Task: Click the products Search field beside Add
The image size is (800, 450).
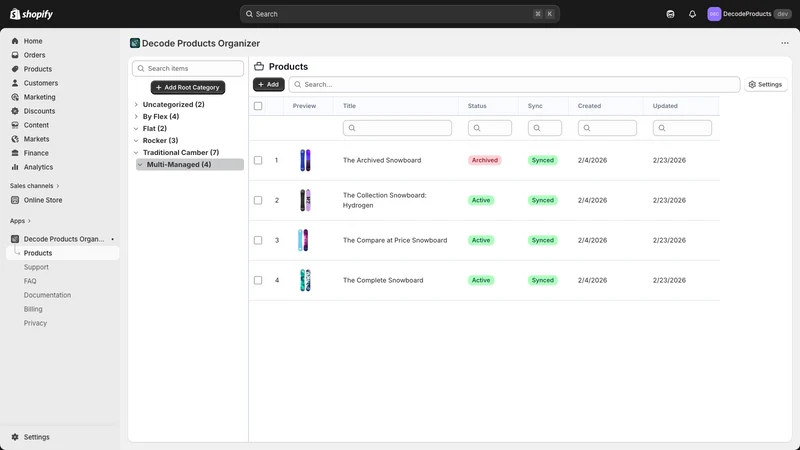Action: pos(514,84)
